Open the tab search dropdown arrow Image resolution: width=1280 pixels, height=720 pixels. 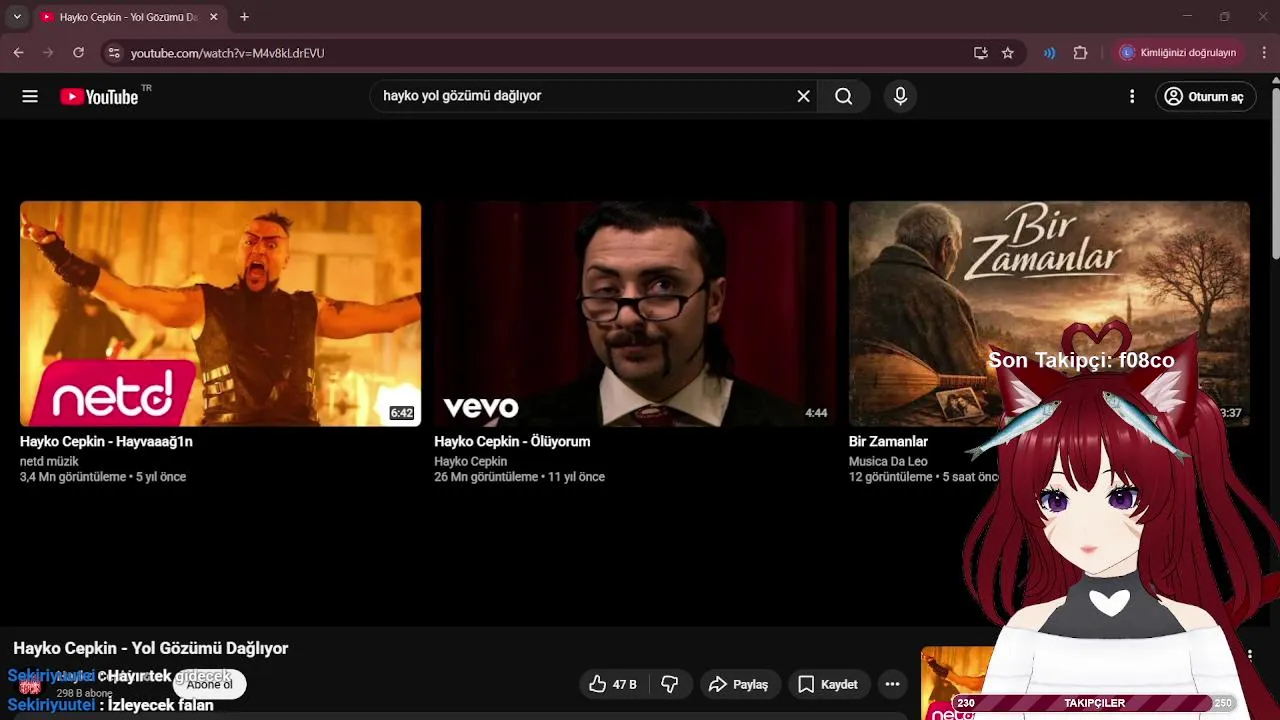(17, 17)
